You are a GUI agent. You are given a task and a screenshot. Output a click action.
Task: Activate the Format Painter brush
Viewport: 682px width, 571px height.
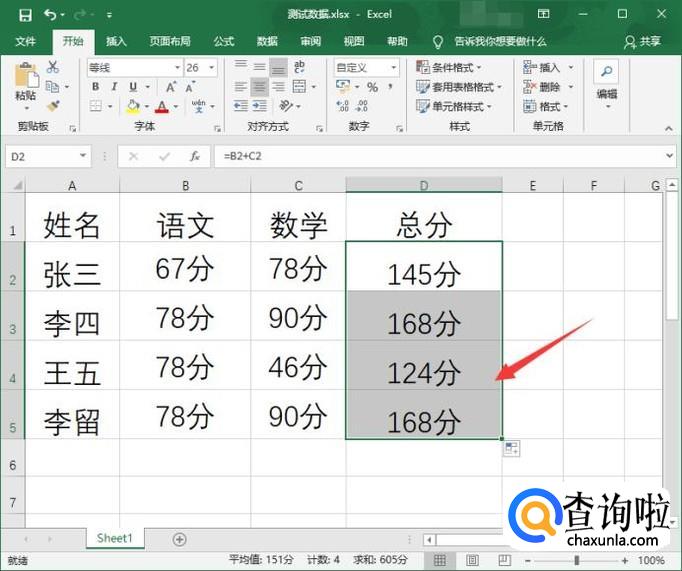53,106
